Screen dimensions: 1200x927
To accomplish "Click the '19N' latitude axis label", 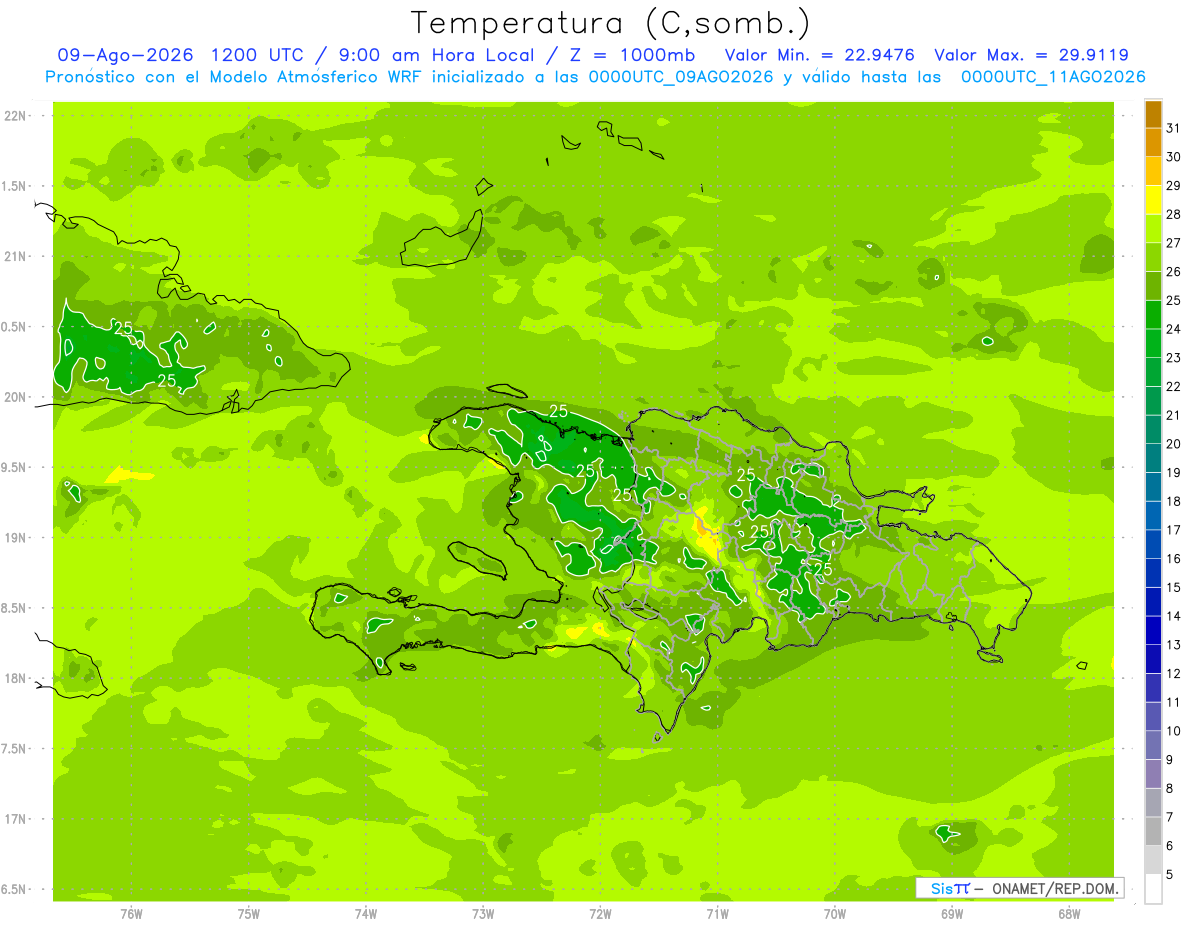I will click(x=16, y=538).
